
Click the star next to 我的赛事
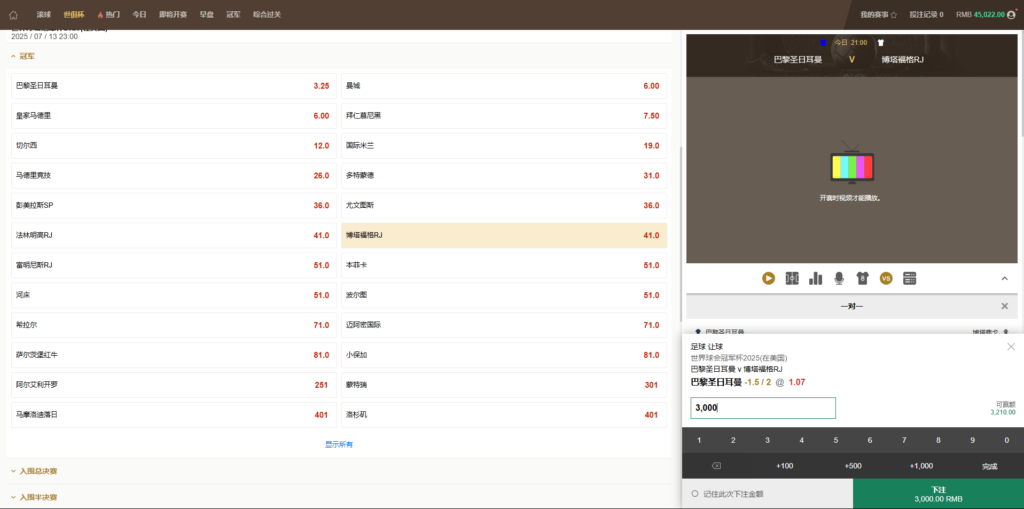[894, 15]
